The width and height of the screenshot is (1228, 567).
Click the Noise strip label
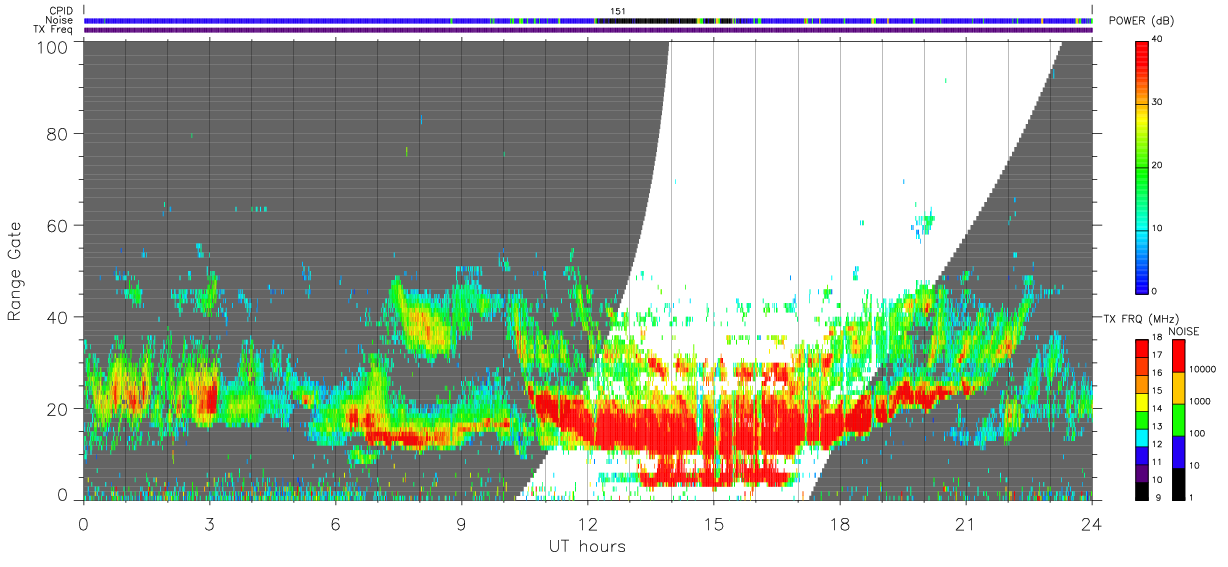pyautogui.click(x=60, y=20)
